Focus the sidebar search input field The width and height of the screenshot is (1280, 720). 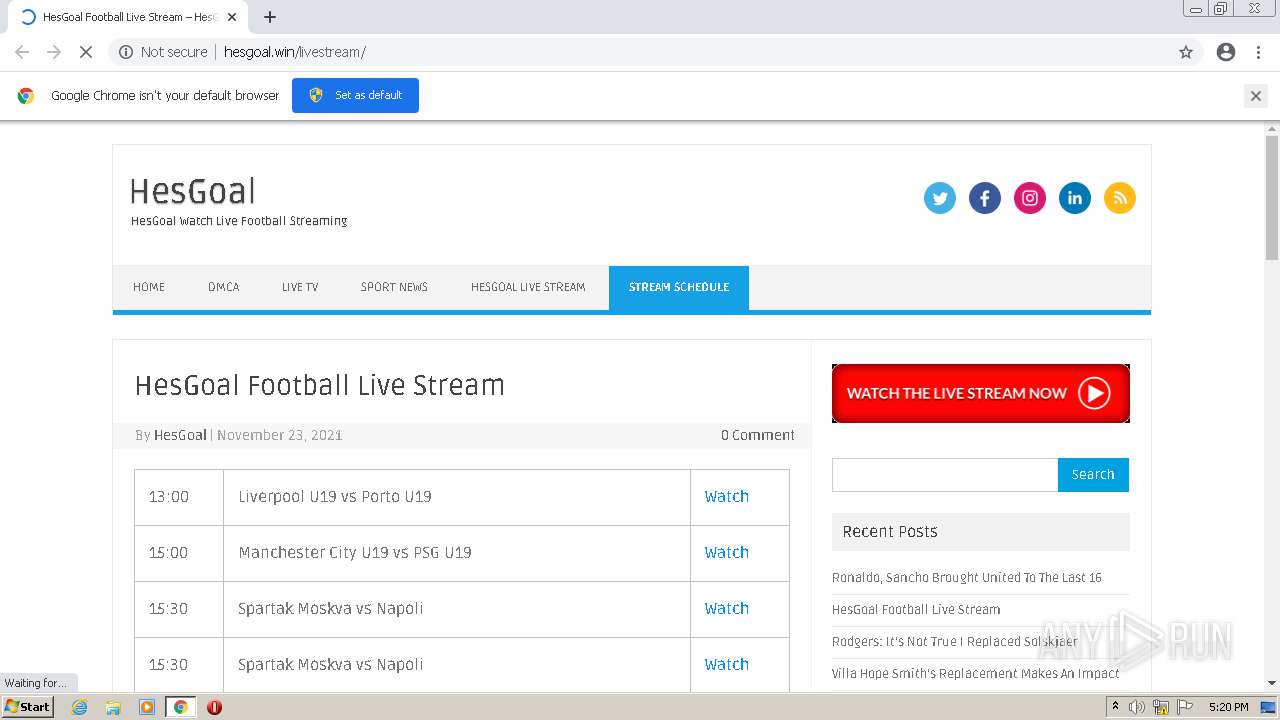pyautogui.click(x=945, y=475)
